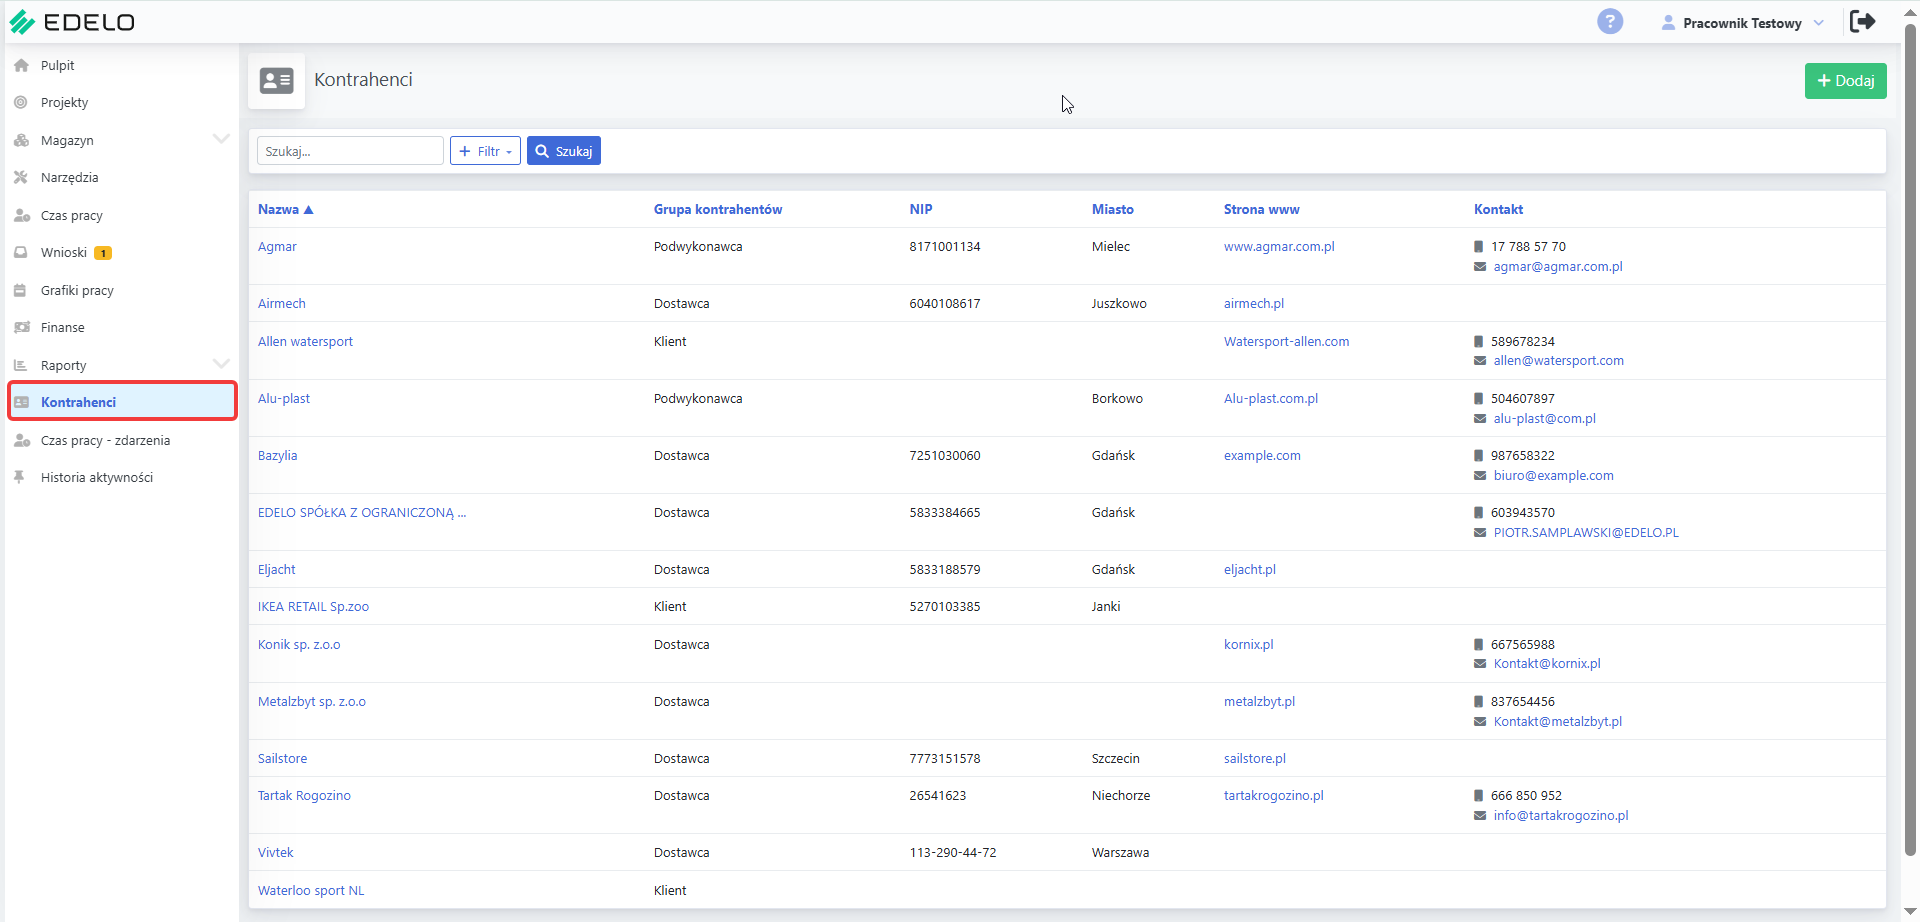Click the help question mark icon

1610,22
